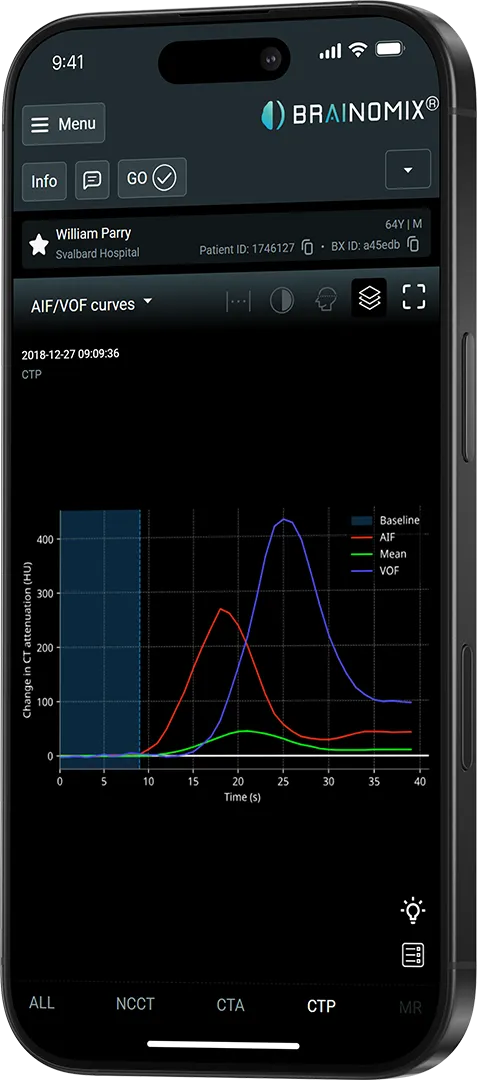Open patient Info panel
This screenshot has width=477, height=1080.
44,180
